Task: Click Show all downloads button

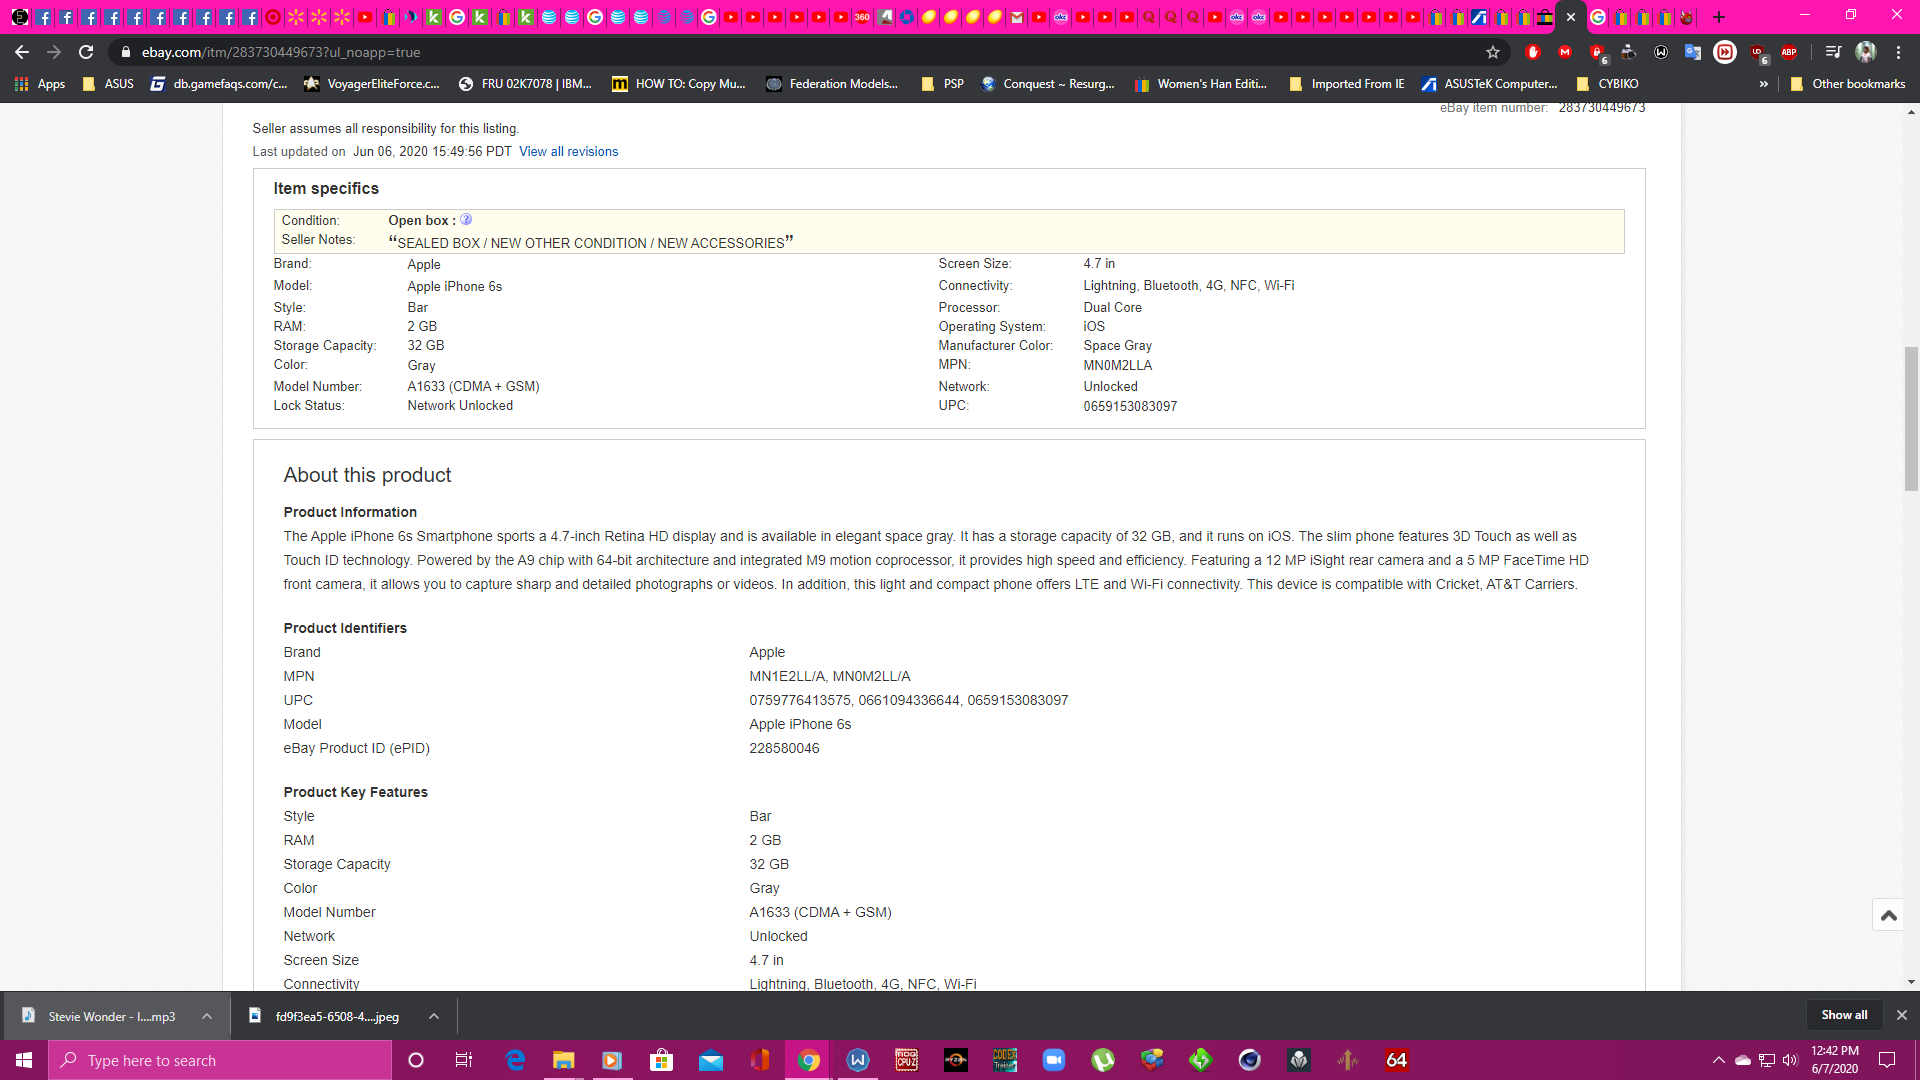Action: pos(1844,1015)
